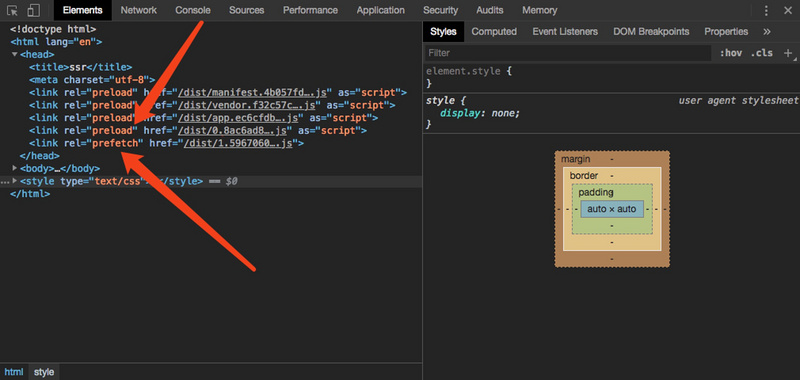Open the Audits tab
Viewport: 800px width, 380px height.
click(x=489, y=10)
